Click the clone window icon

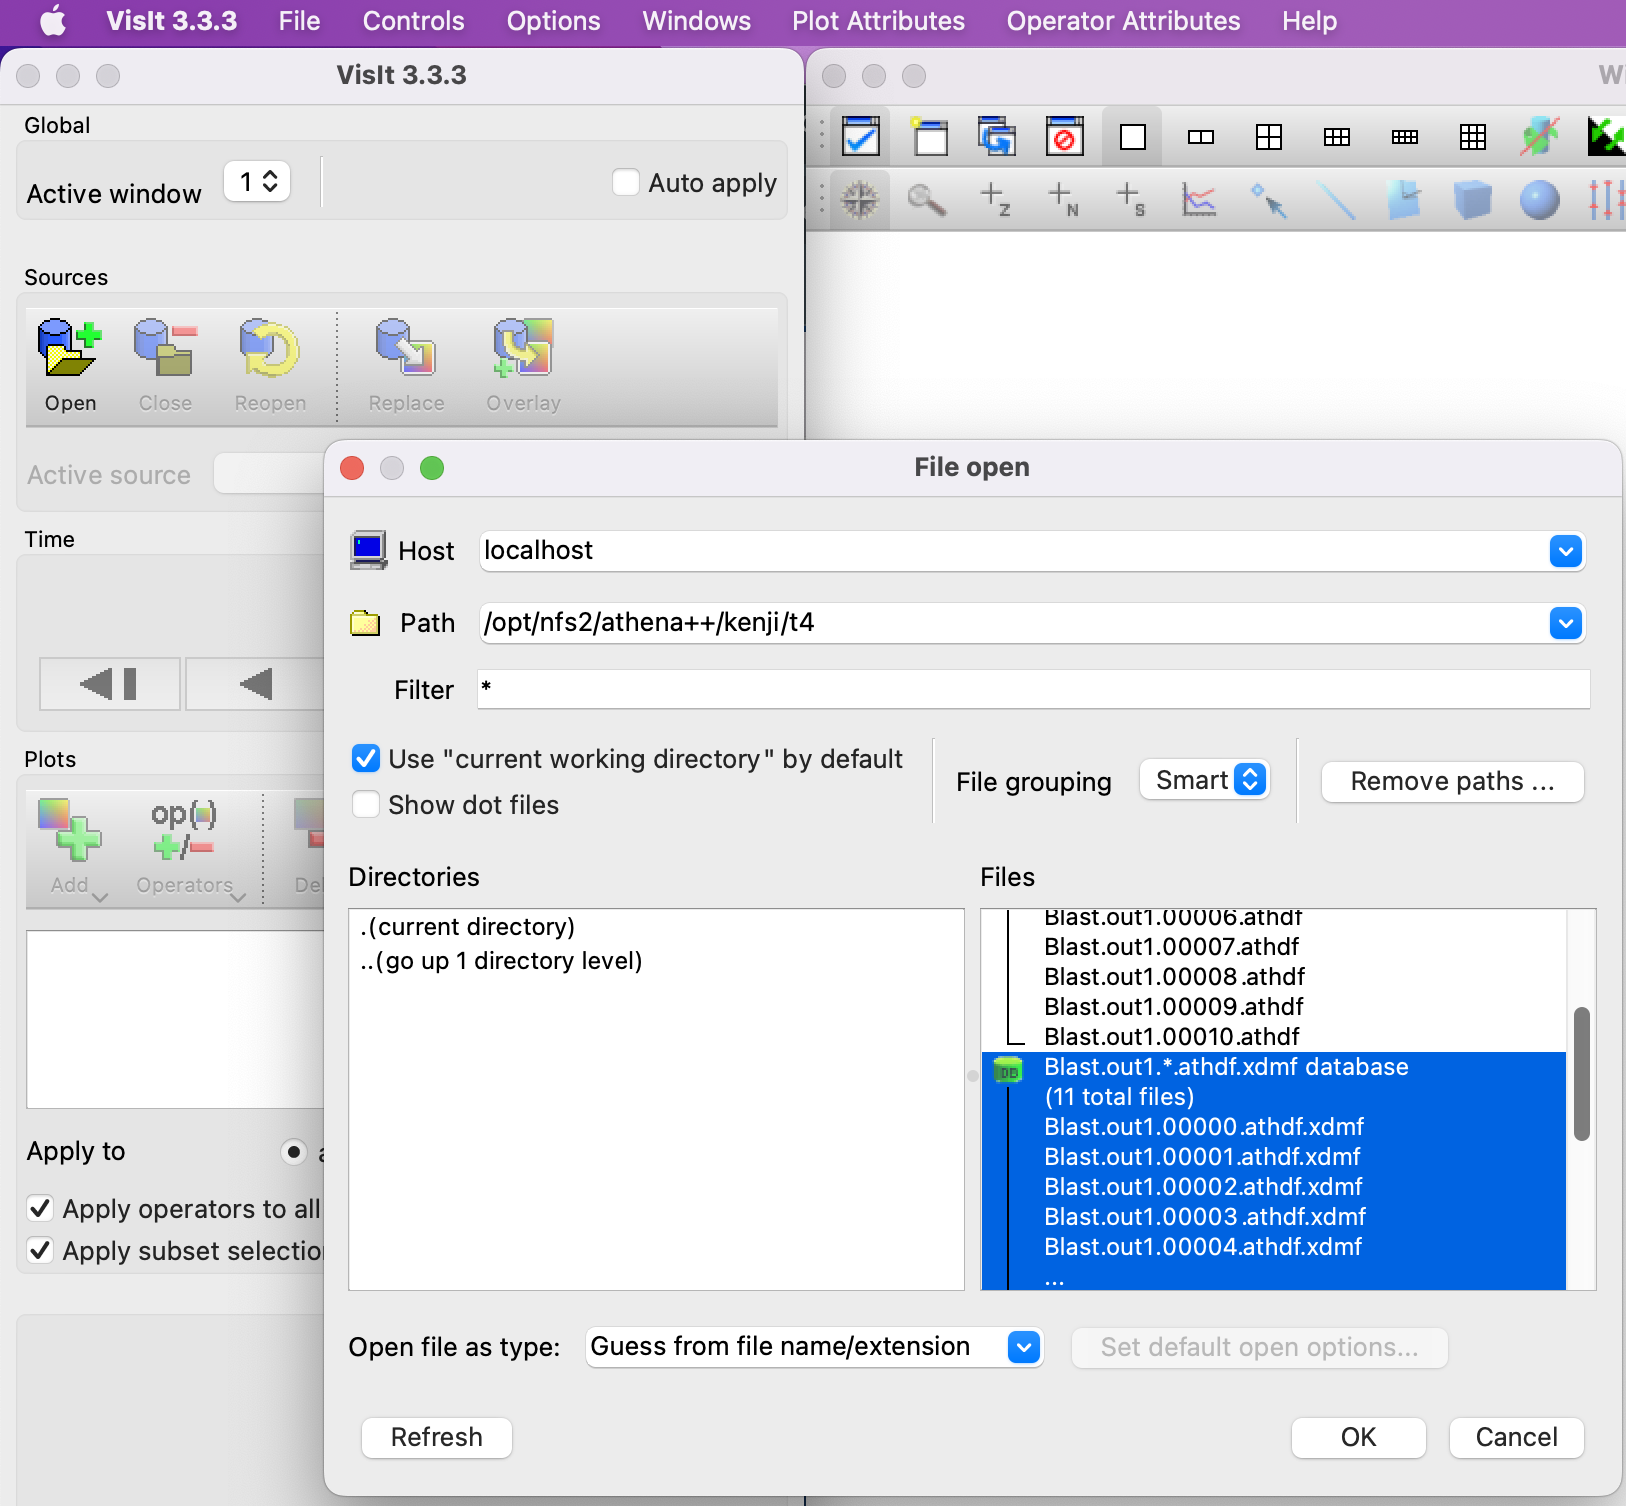coord(997,136)
